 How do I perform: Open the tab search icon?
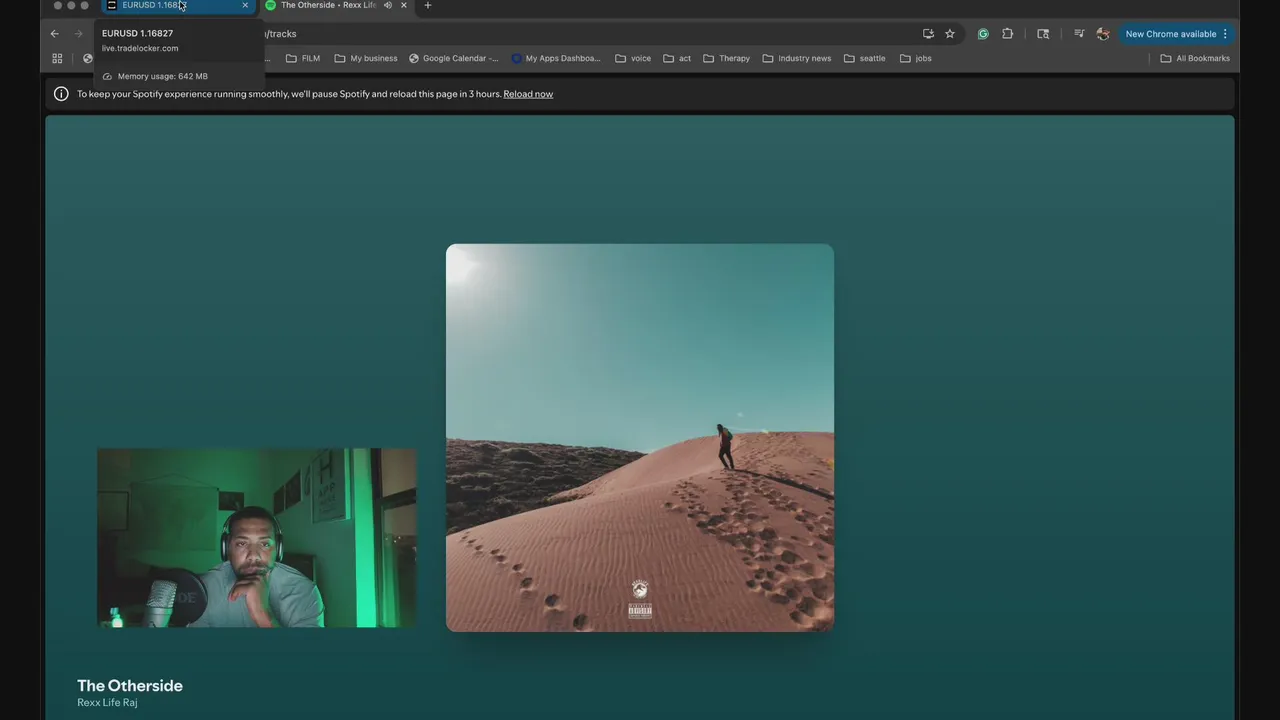[x=1043, y=34]
